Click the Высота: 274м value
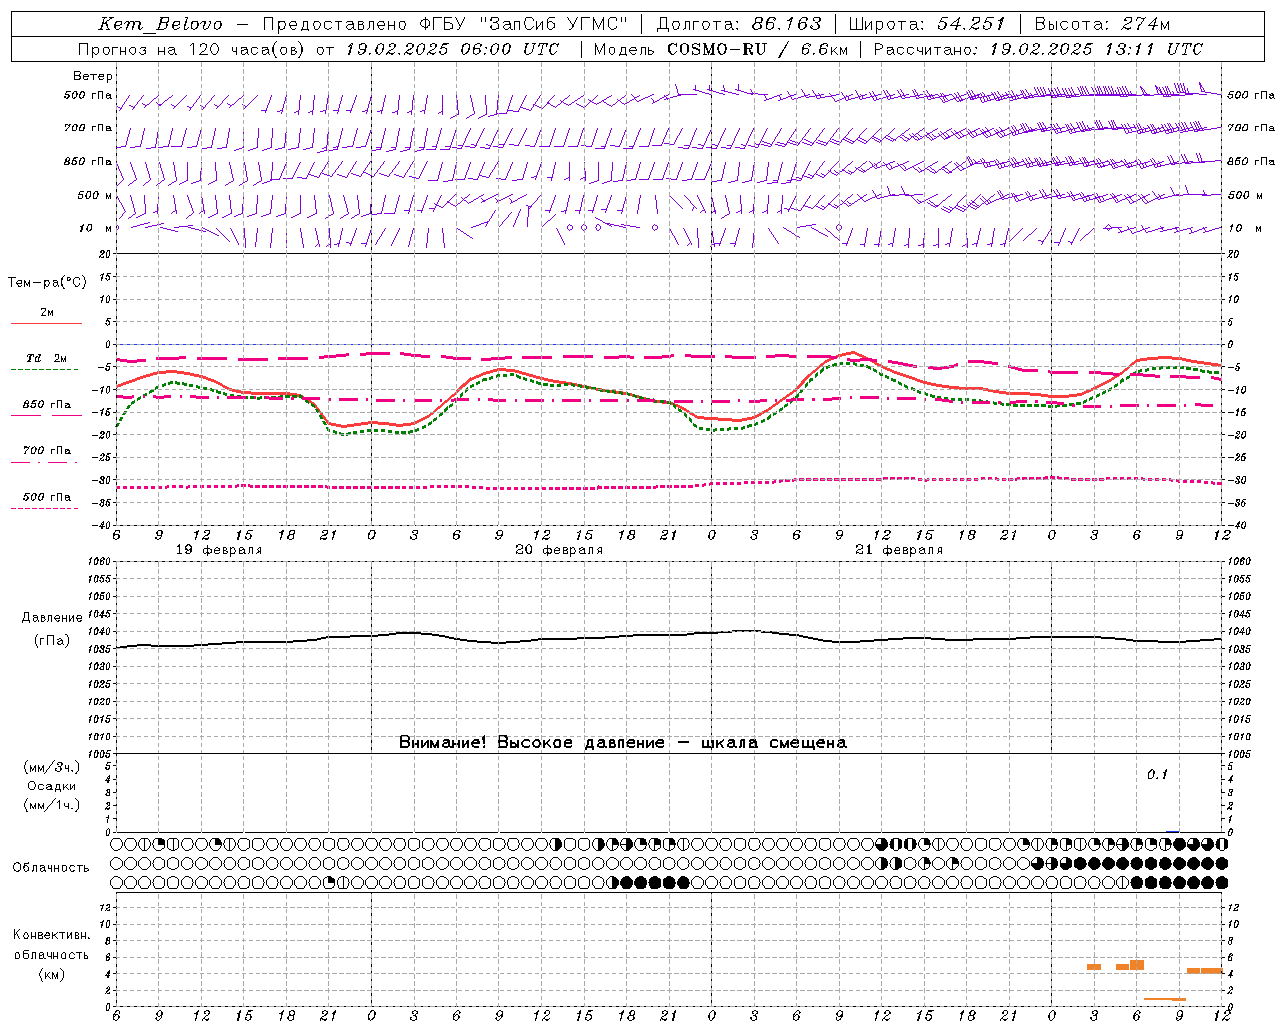 pyautogui.click(x=1102, y=24)
